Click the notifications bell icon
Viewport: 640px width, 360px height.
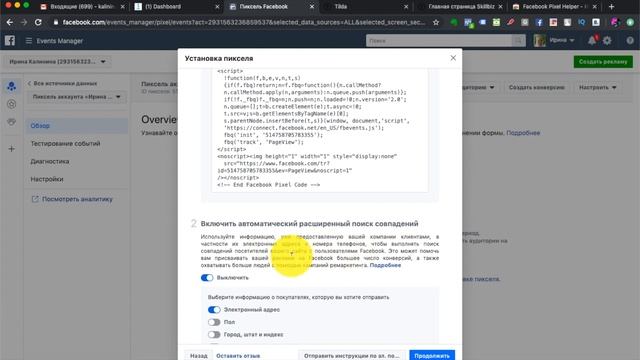(592, 40)
